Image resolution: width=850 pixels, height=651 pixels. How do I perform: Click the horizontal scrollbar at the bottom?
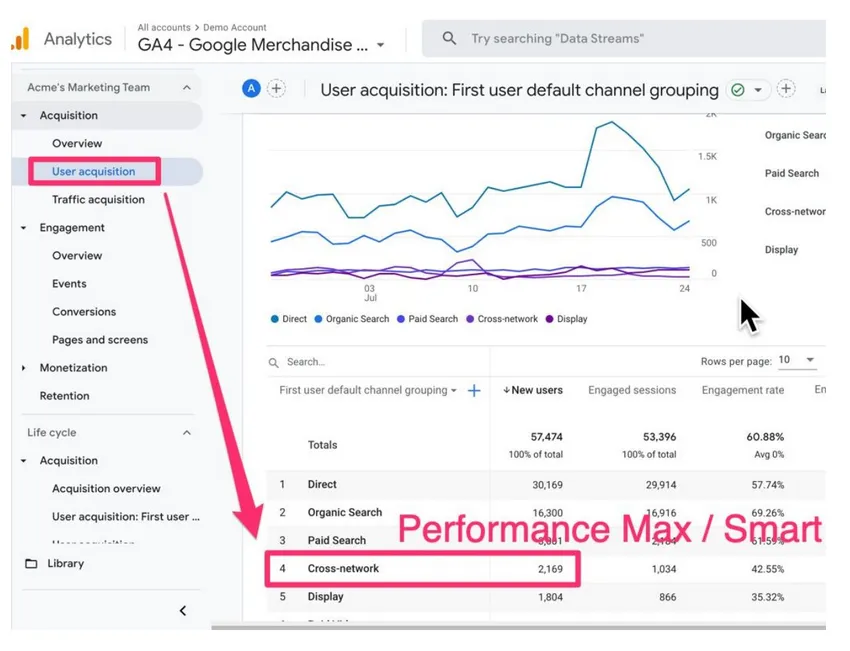(x=518, y=628)
